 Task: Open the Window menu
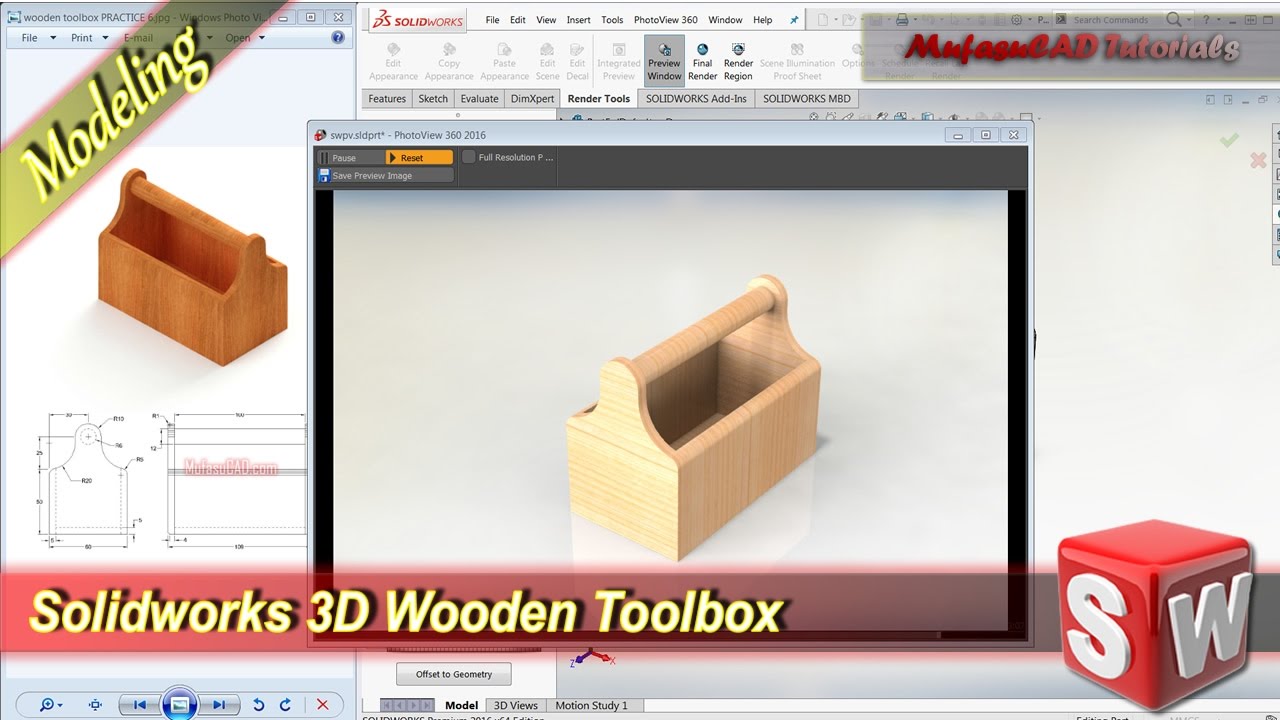pos(725,20)
